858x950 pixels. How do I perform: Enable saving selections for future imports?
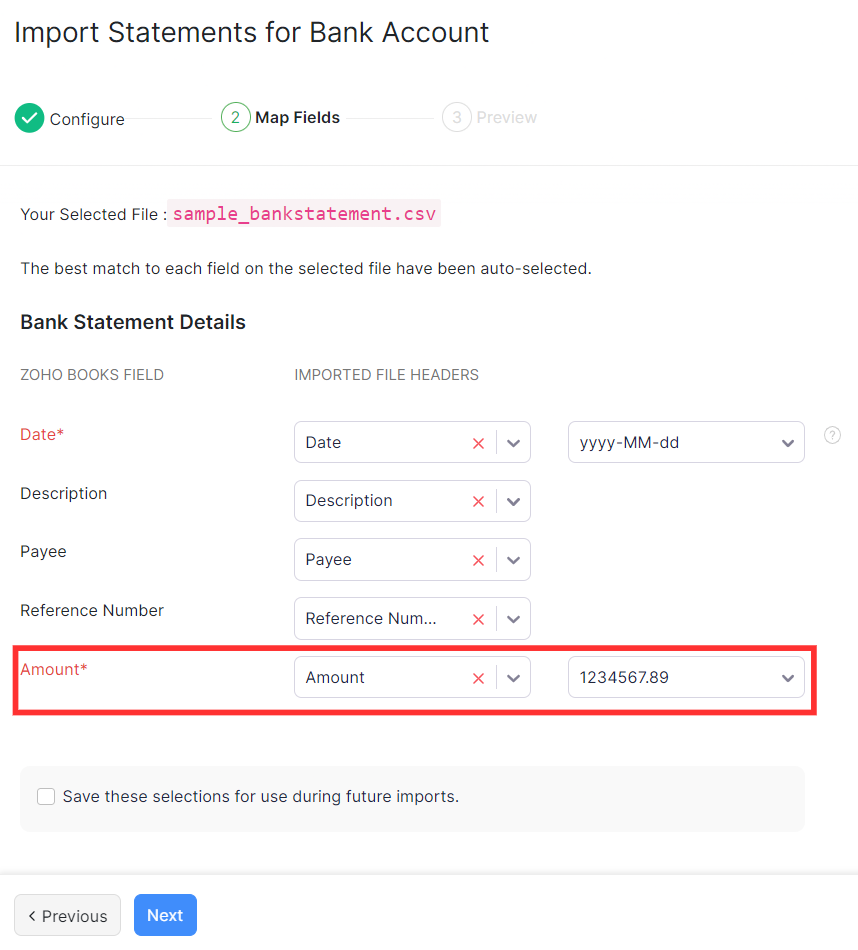point(46,797)
